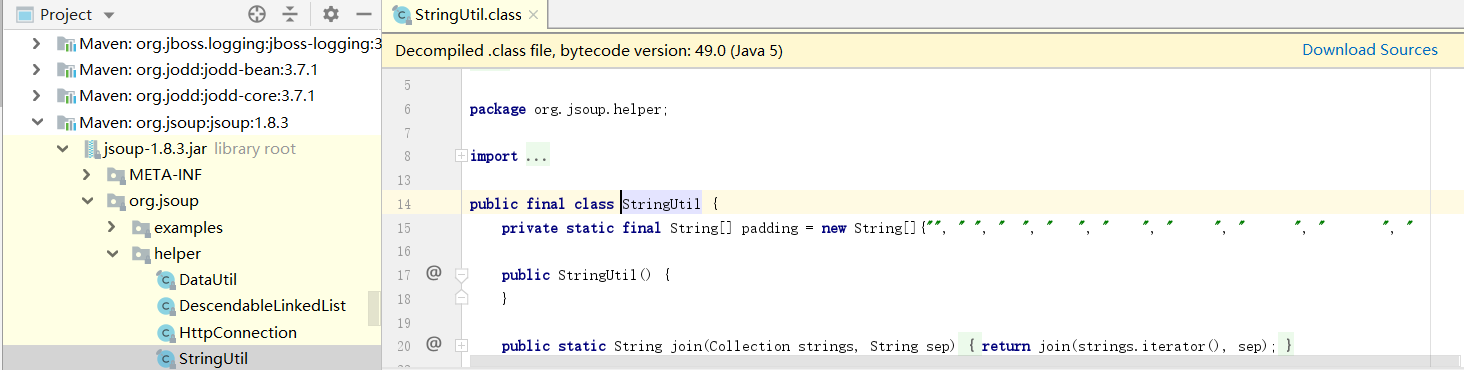The image size is (1464, 370).
Task: Close the StringUtil.class tab
Action: point(533,15)
